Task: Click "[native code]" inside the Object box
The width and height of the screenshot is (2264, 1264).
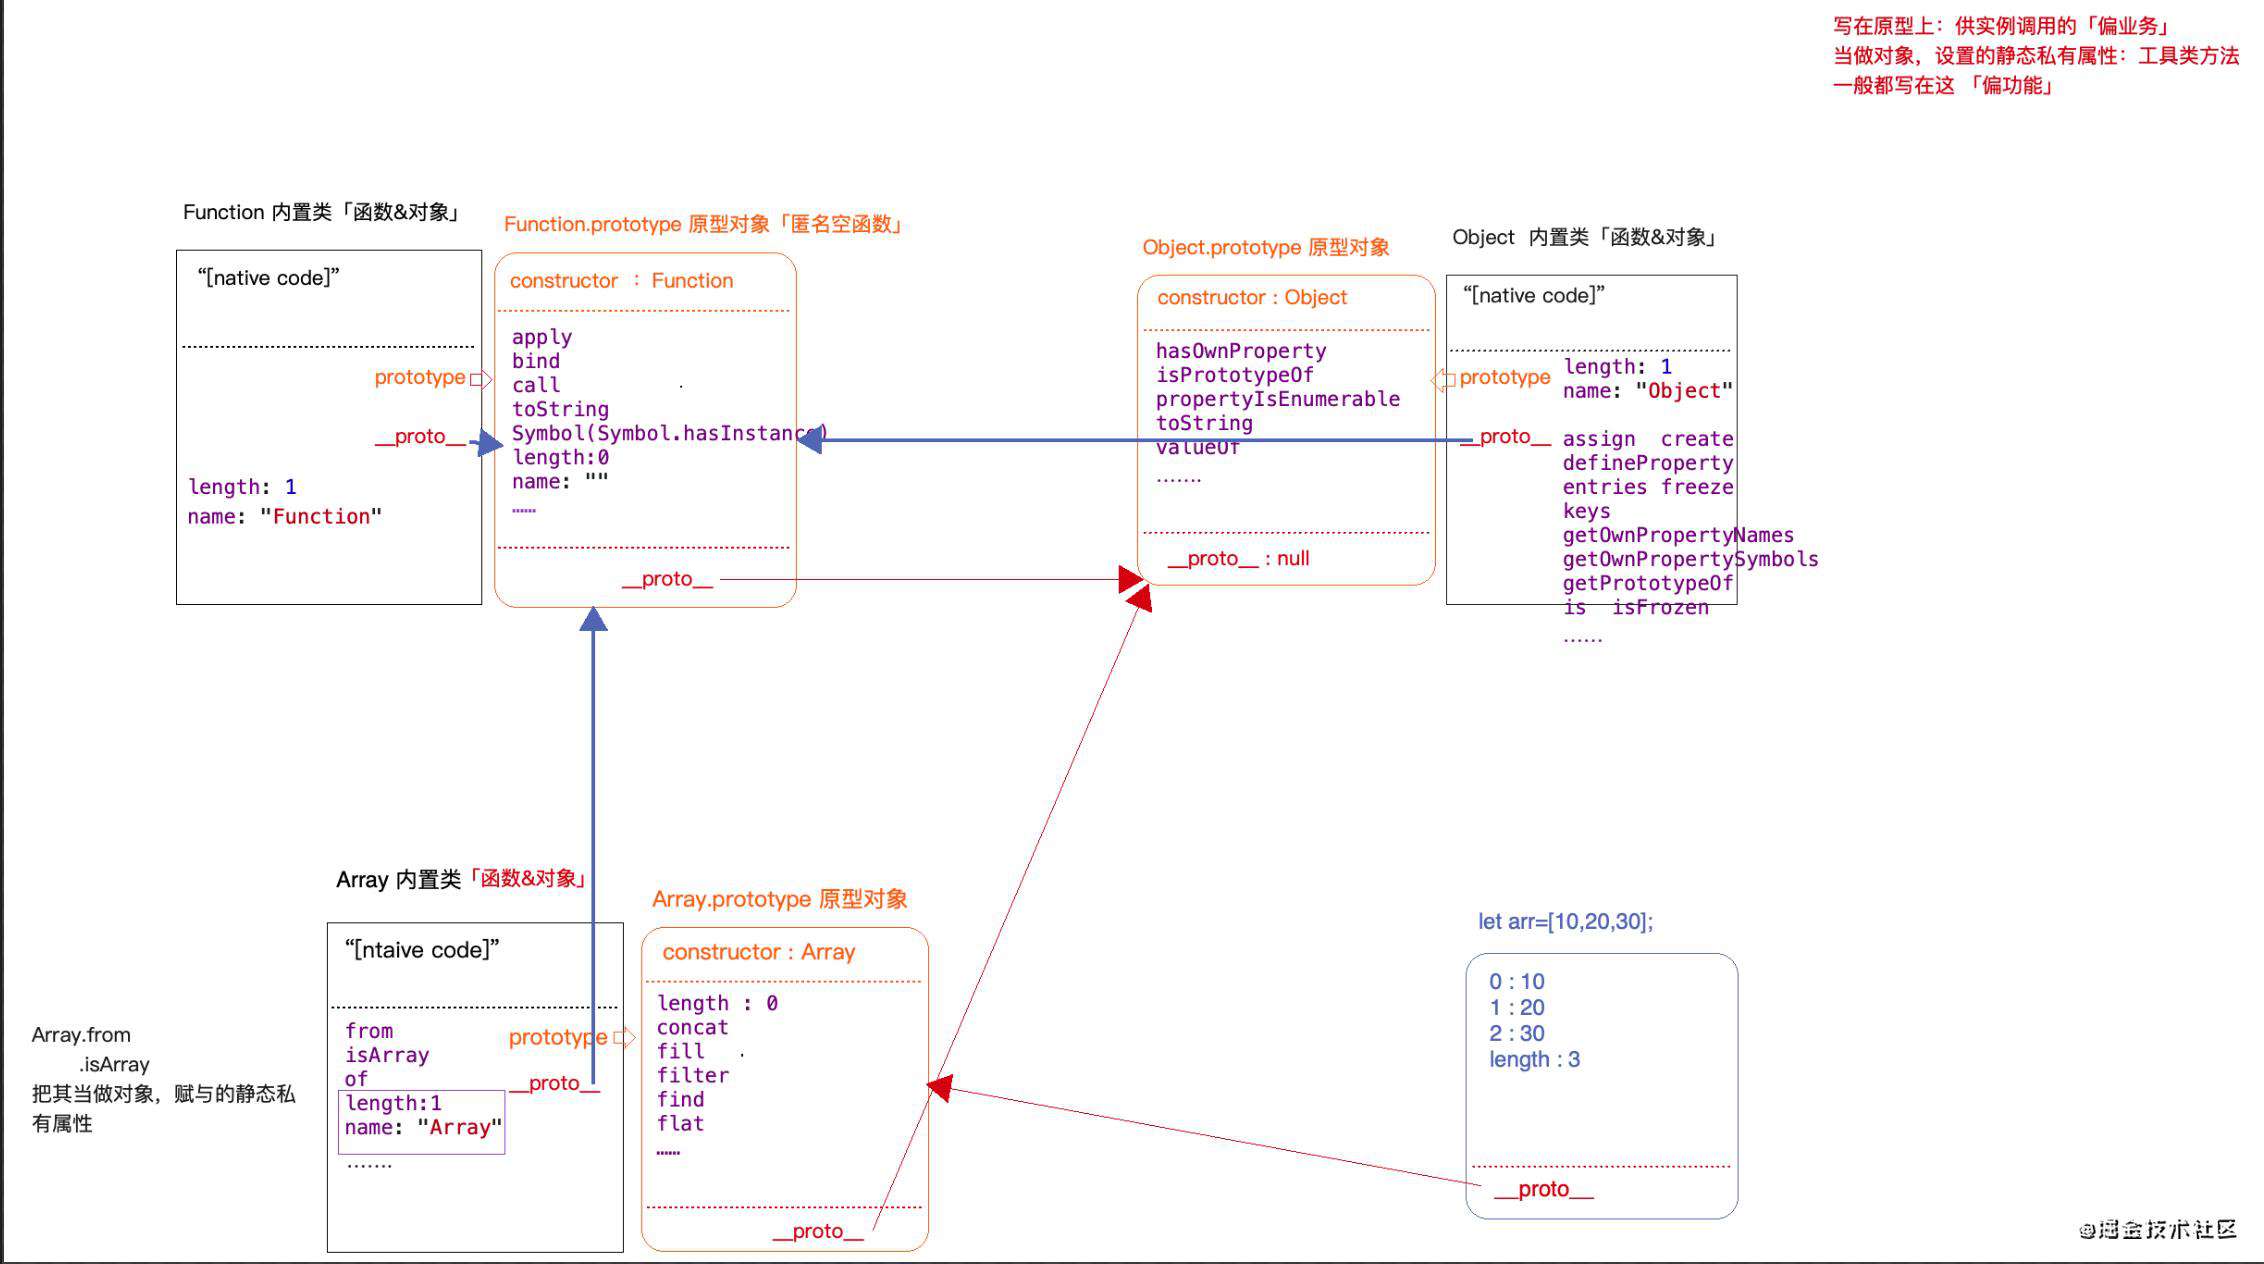Action: (1534, 296)
